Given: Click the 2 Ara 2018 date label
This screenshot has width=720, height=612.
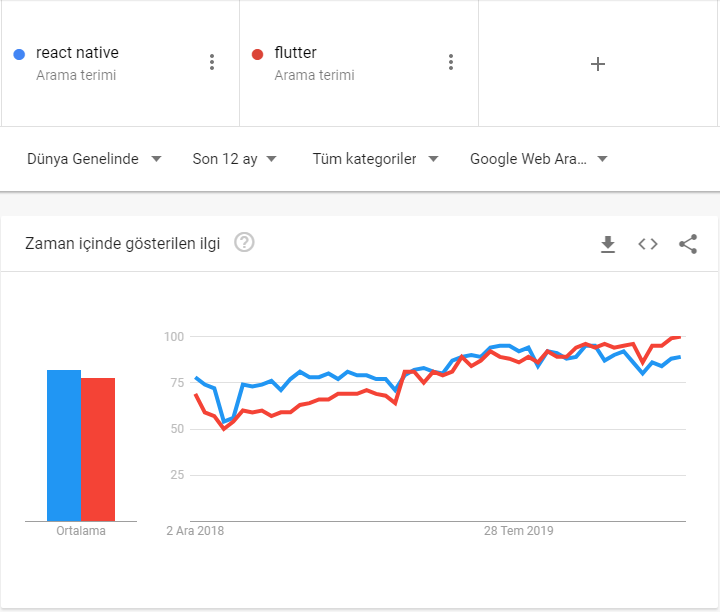Looking at the screenshot, I should tap(195, 531).
